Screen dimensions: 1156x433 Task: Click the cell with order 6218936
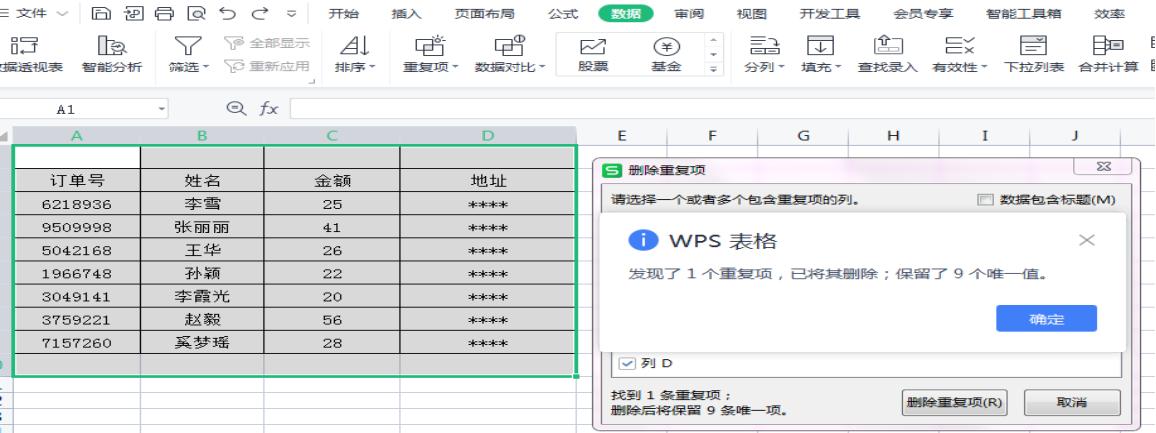click(x=77, y=204)
